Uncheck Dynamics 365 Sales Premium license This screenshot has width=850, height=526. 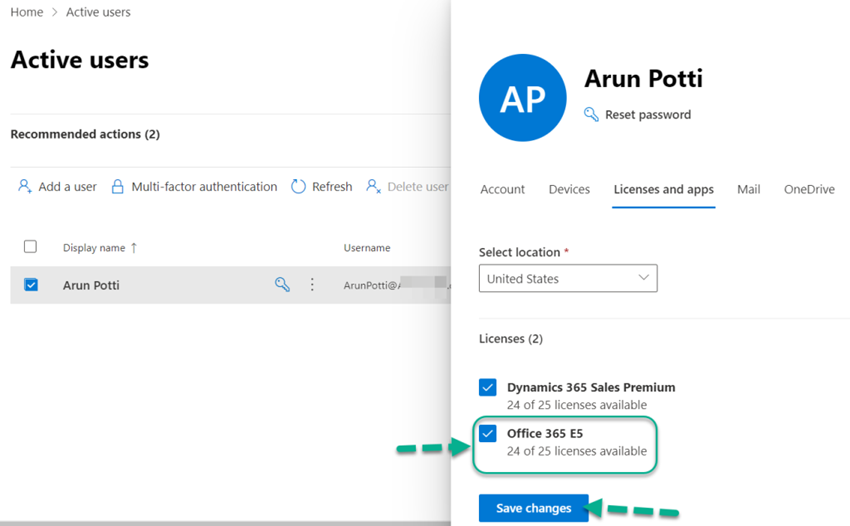coord(487,387)
